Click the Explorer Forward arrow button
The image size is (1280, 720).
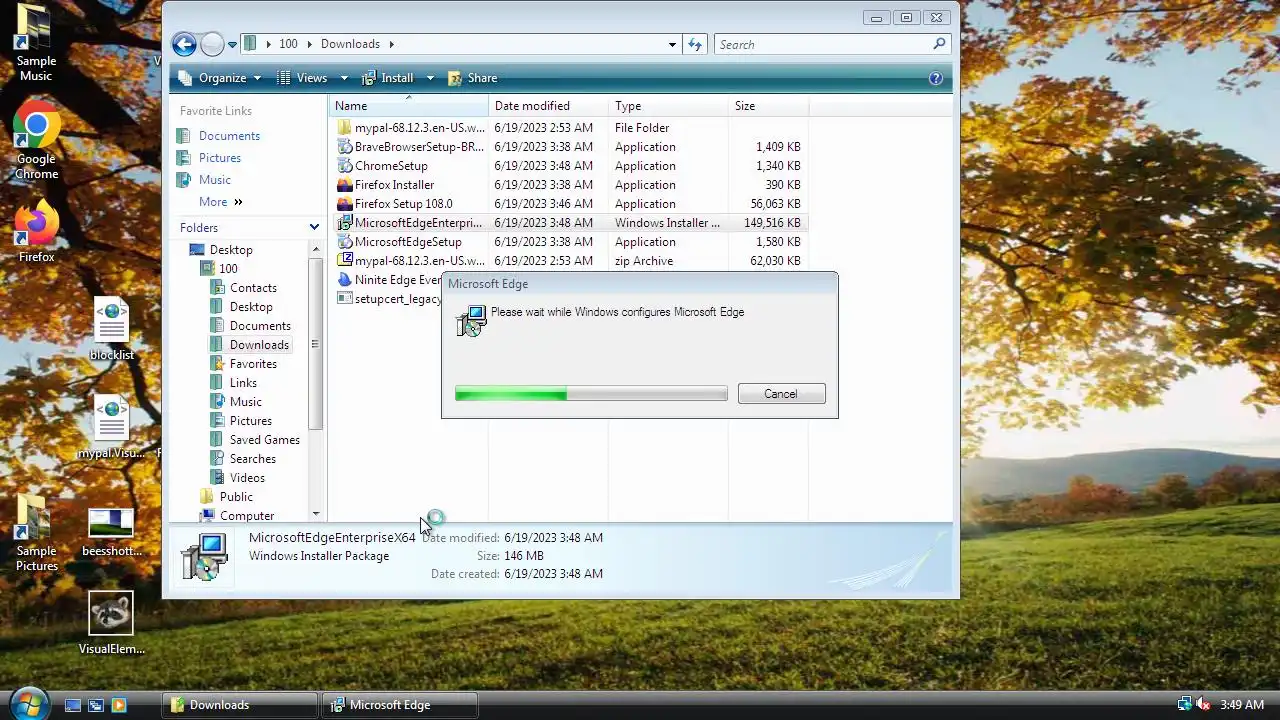(212, 44)
